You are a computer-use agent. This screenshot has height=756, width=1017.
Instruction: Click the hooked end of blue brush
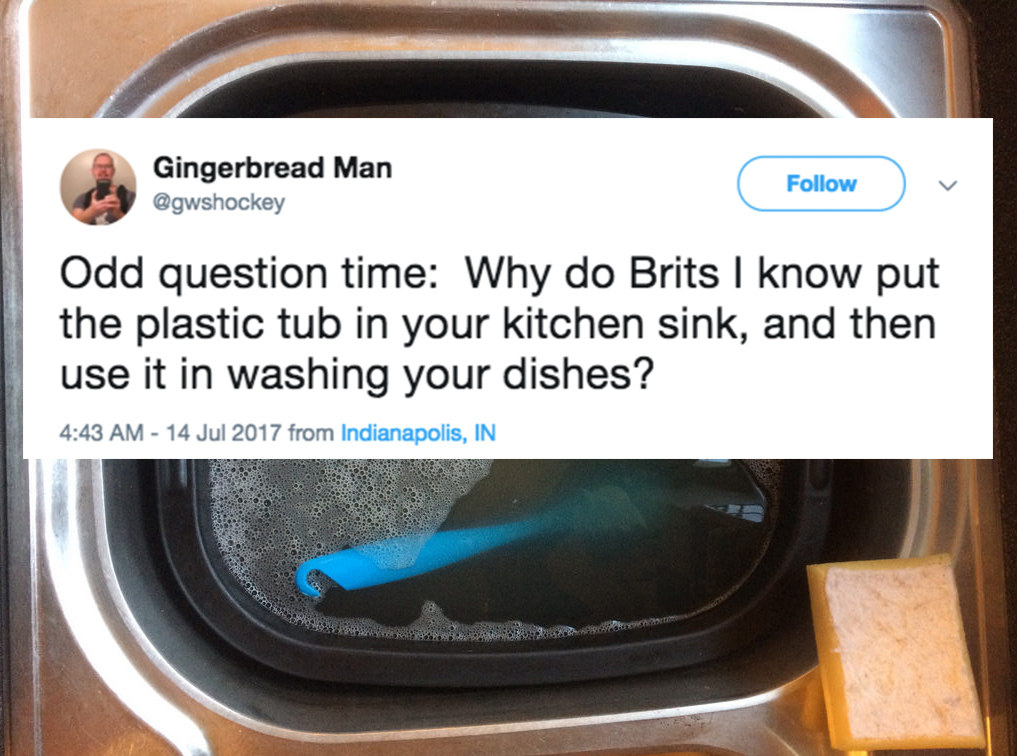pos(310,578)
